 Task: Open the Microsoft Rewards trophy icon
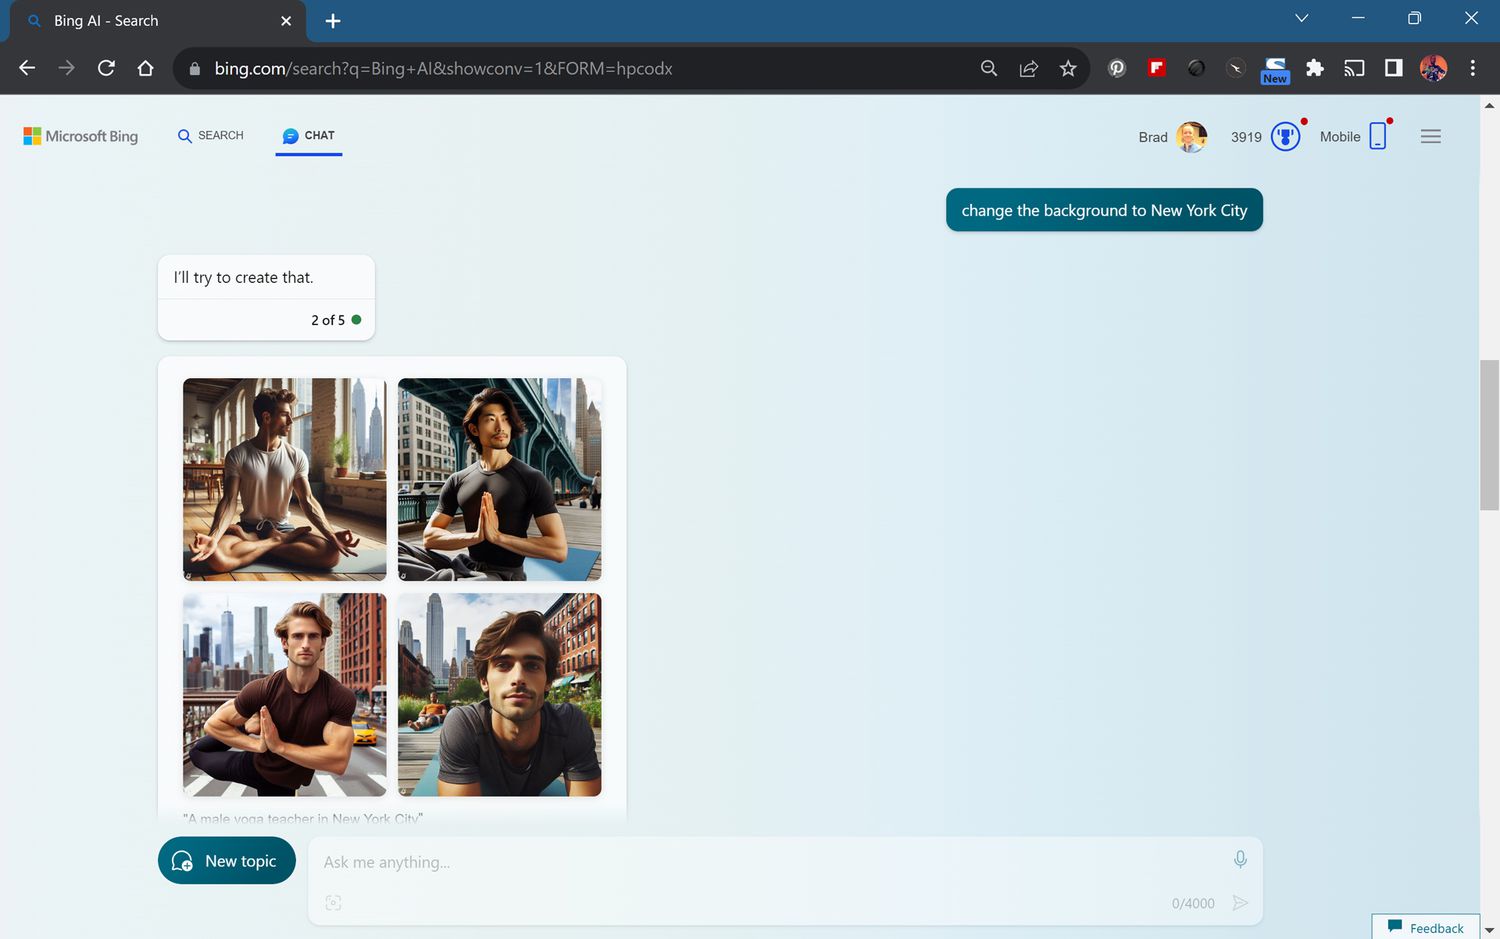(x=1285, y=137)
